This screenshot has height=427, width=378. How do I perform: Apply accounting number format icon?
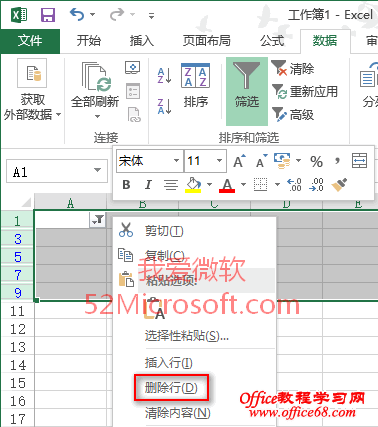coord(282,161)
